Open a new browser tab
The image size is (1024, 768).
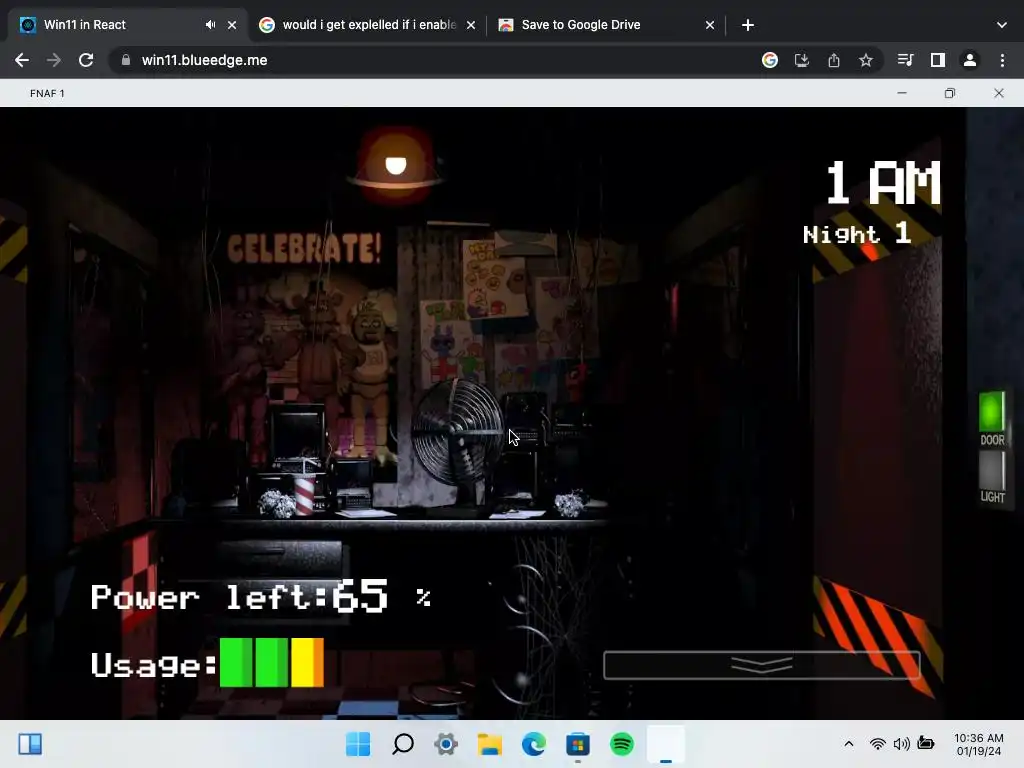[748, 25]
